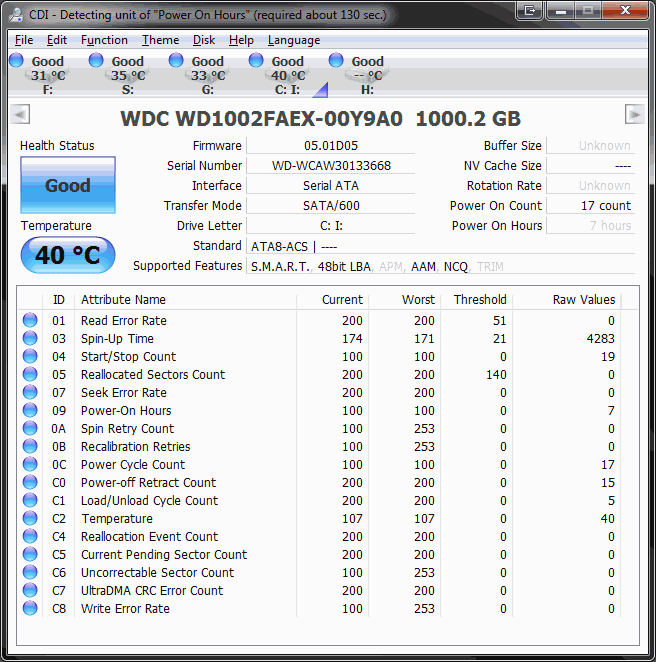
Task: Click status orb for Spin Retry Count
Action: 30,428
